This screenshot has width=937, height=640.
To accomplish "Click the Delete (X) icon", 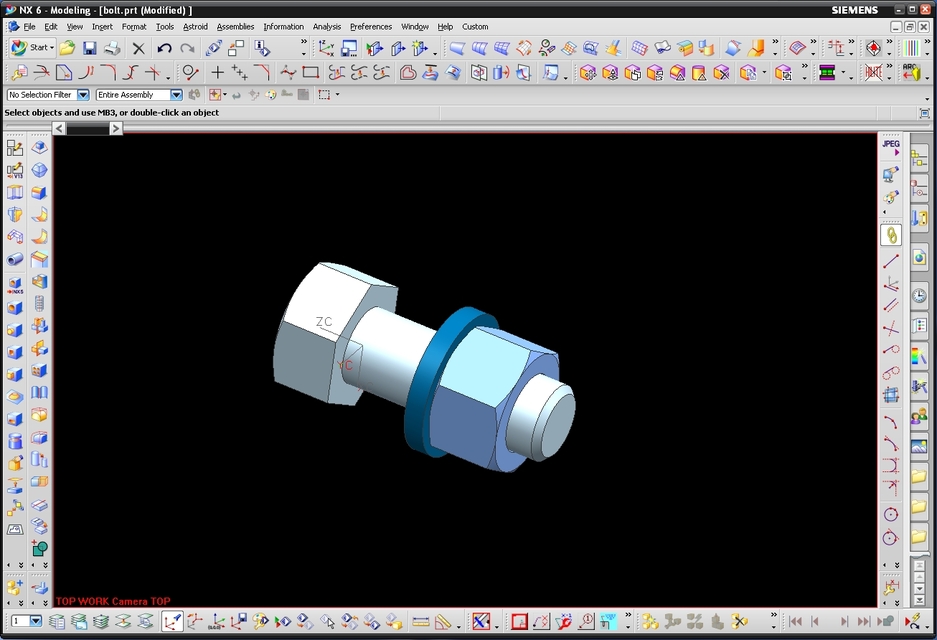I will click(139, 48).
